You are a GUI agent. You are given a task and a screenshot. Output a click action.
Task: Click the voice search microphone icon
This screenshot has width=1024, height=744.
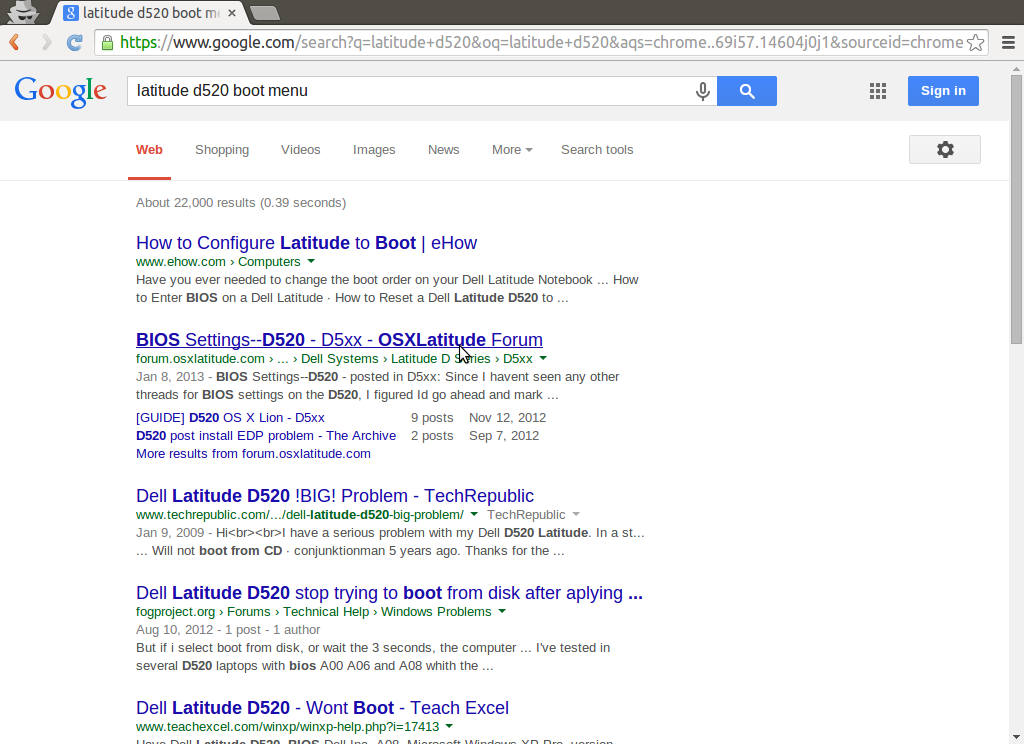pyautogui.click(x=702, y=91)
